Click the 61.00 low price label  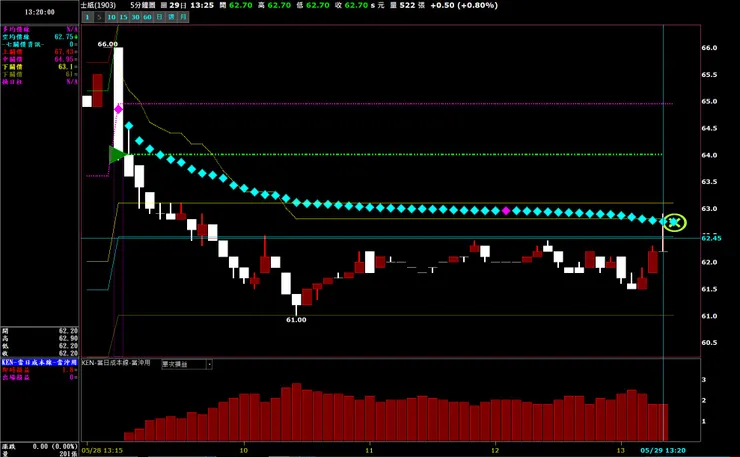(296, 320)
